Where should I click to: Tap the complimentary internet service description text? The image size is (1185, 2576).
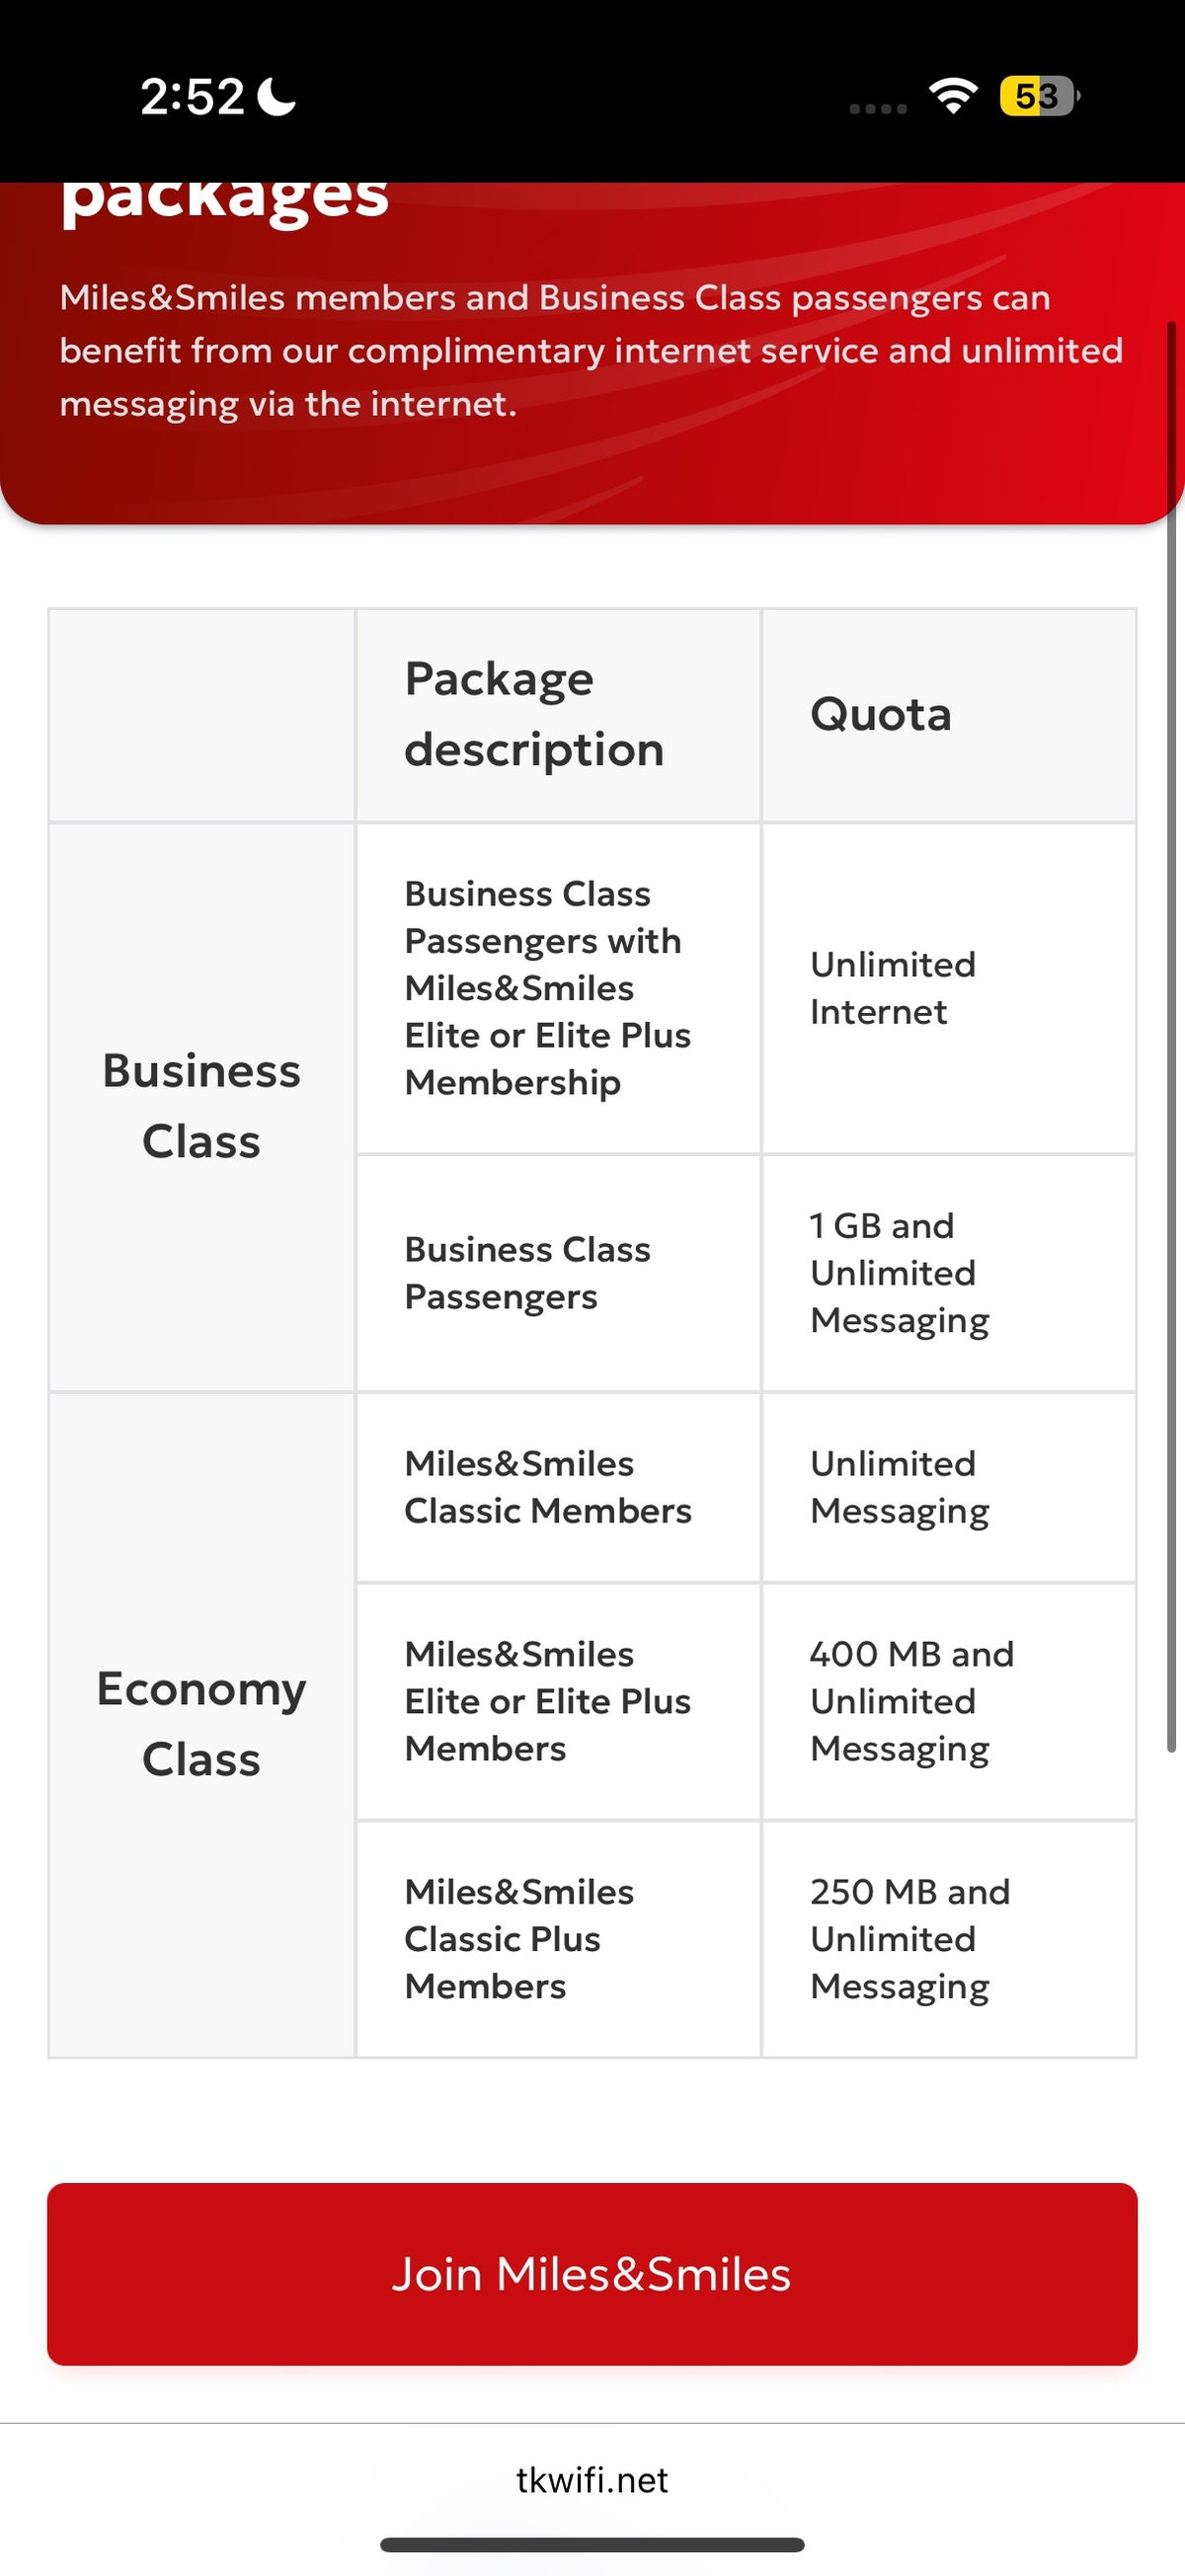coord(590,351)
